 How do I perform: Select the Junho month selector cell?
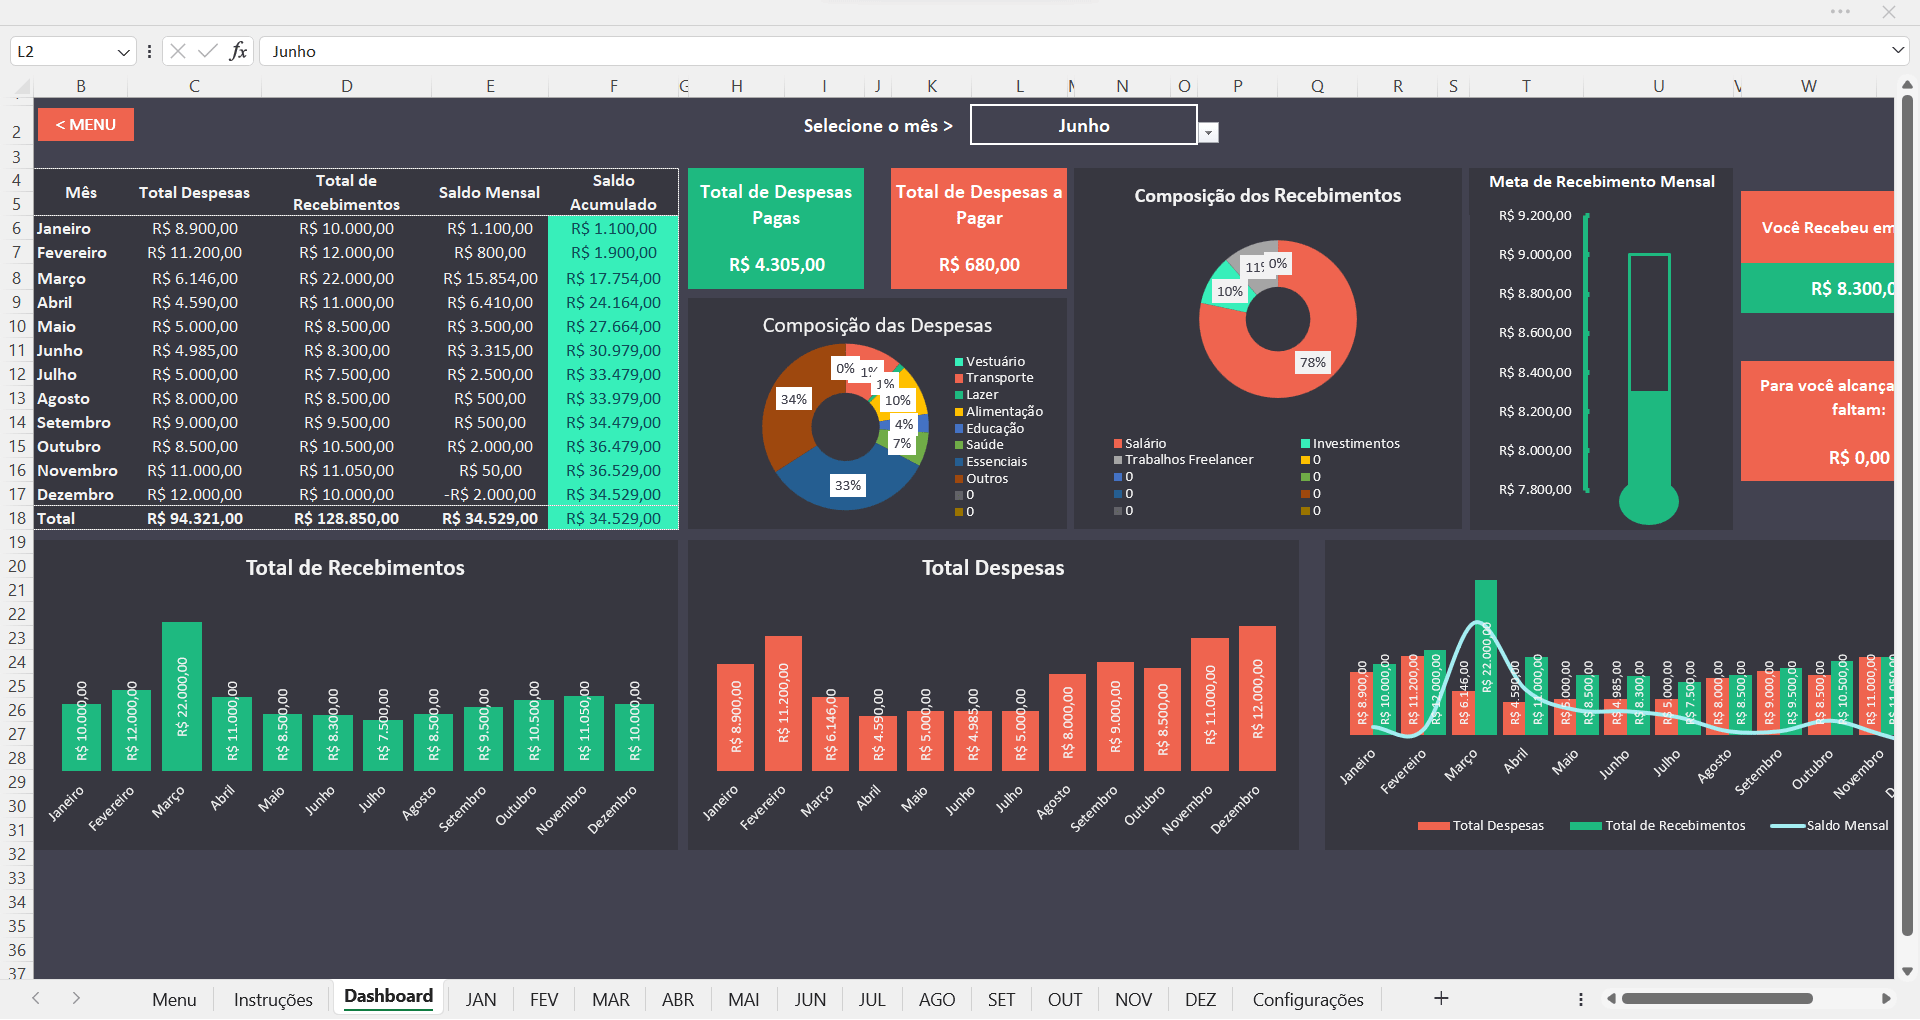tap(1084, 125)
